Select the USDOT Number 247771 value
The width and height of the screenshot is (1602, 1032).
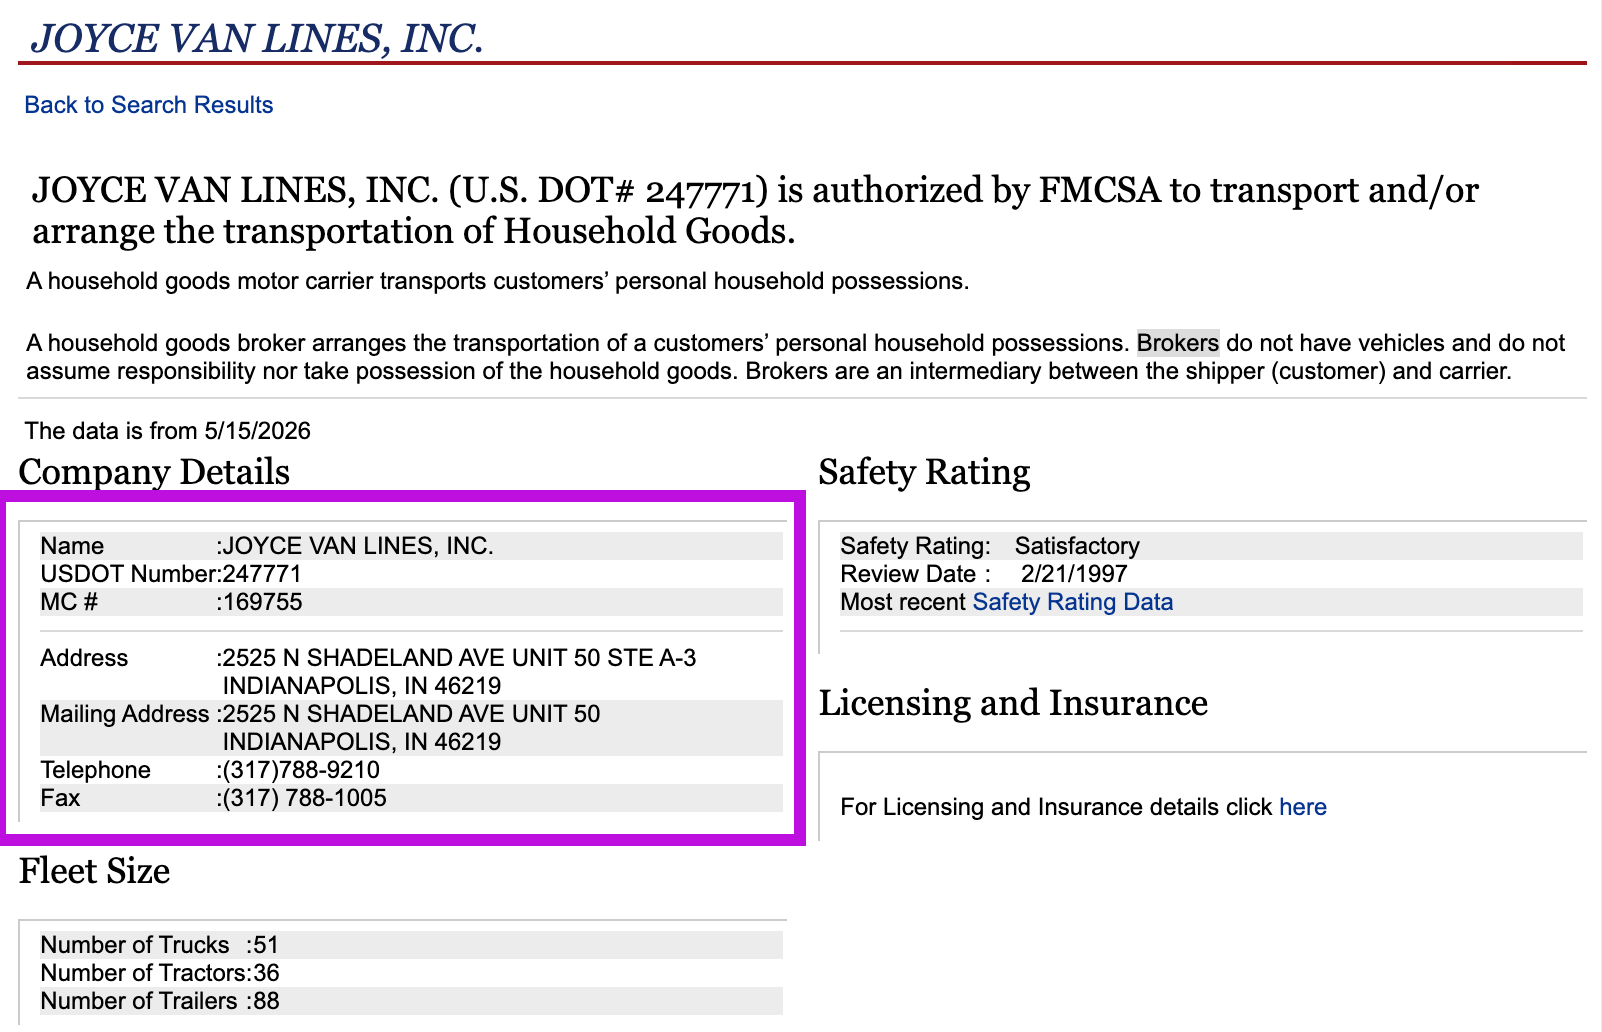tap(262, 574)
